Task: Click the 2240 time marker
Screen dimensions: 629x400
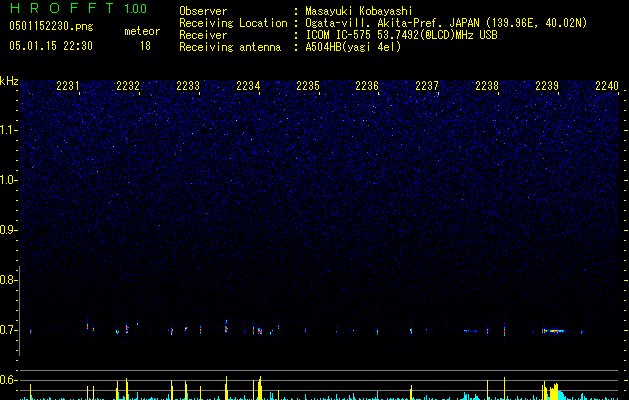Action: (x=607, y=86)
